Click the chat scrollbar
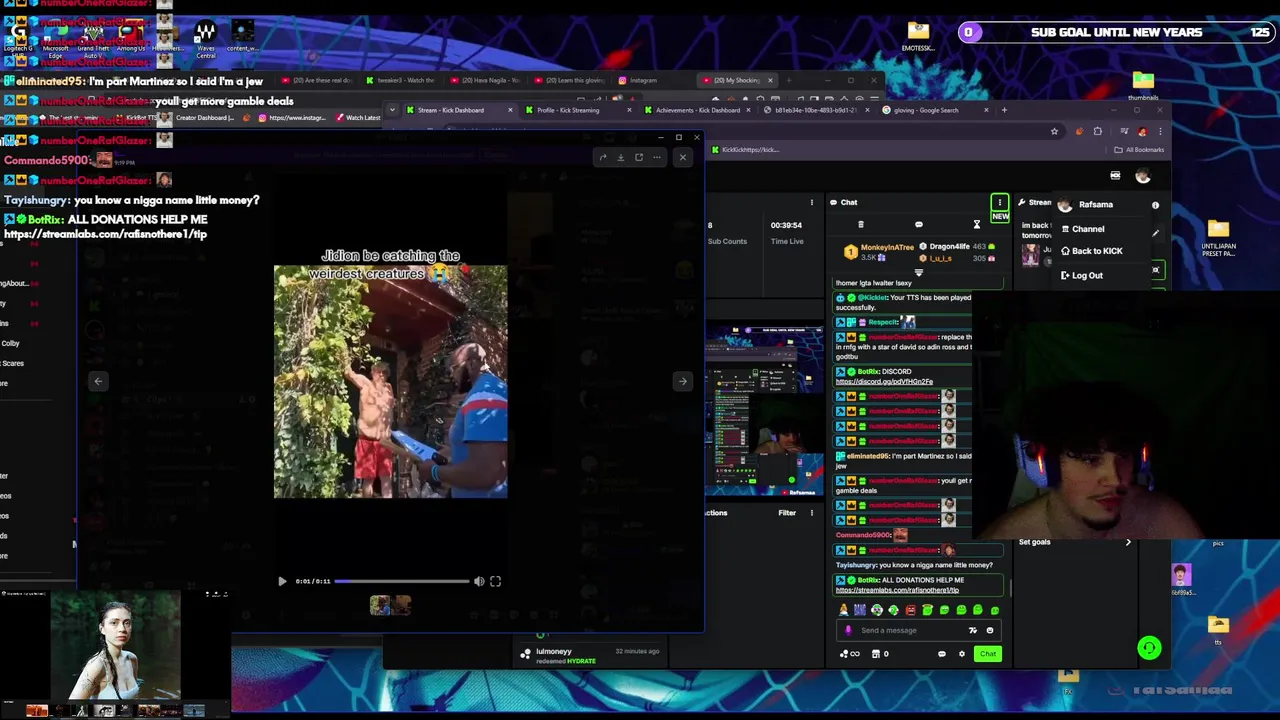This screenshot has height=720, width=1280. click(1009, 590)
